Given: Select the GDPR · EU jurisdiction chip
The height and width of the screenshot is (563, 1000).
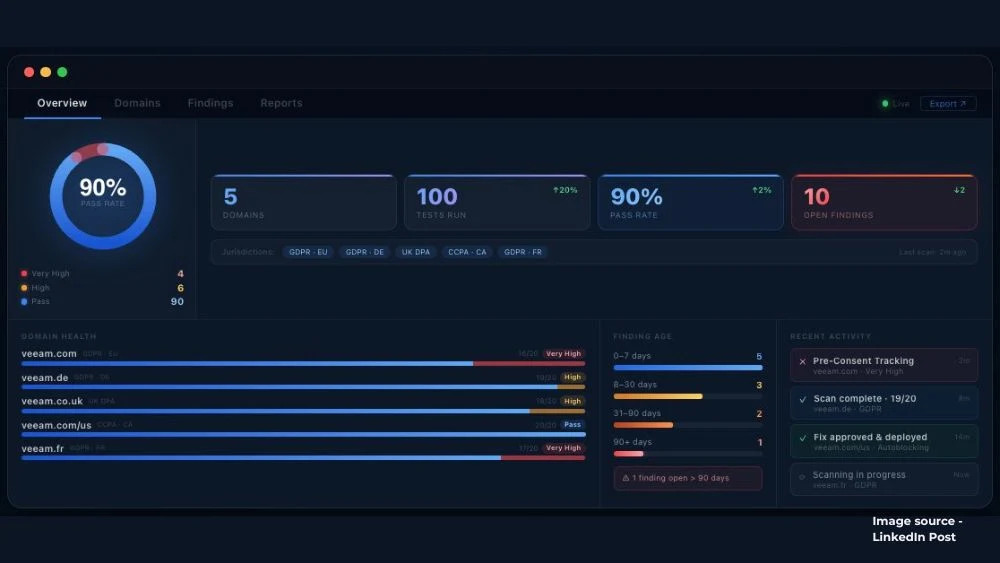Looking at the screenshot, I should coord(308,252).
